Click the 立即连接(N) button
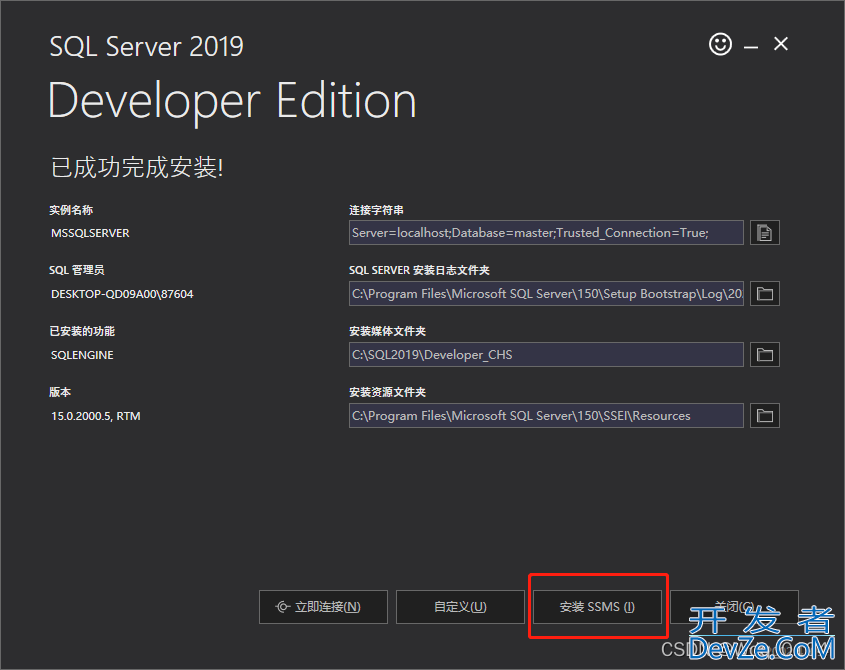The image size is (845, 670). point(323,607)
